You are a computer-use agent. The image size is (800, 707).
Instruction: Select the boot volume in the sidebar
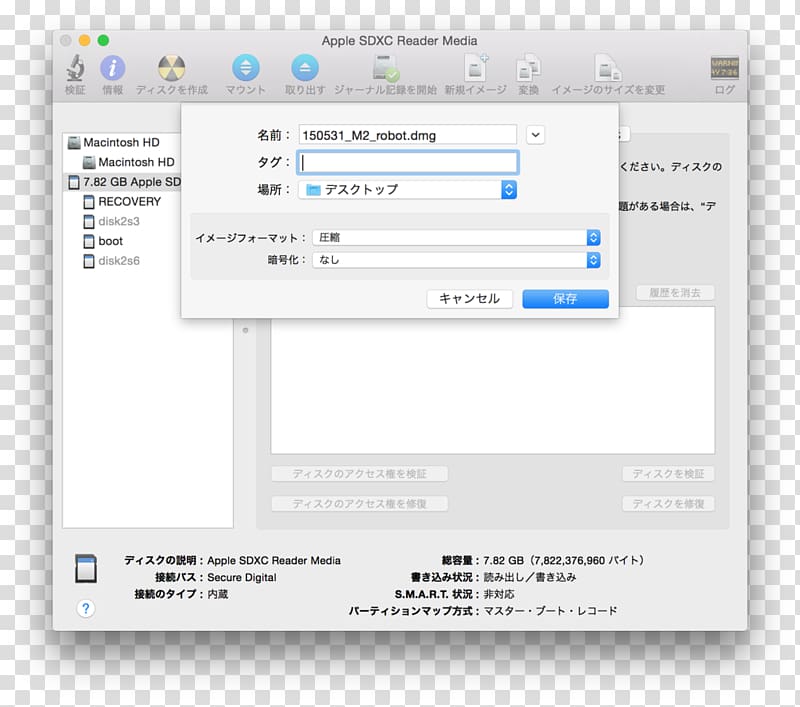109,241
